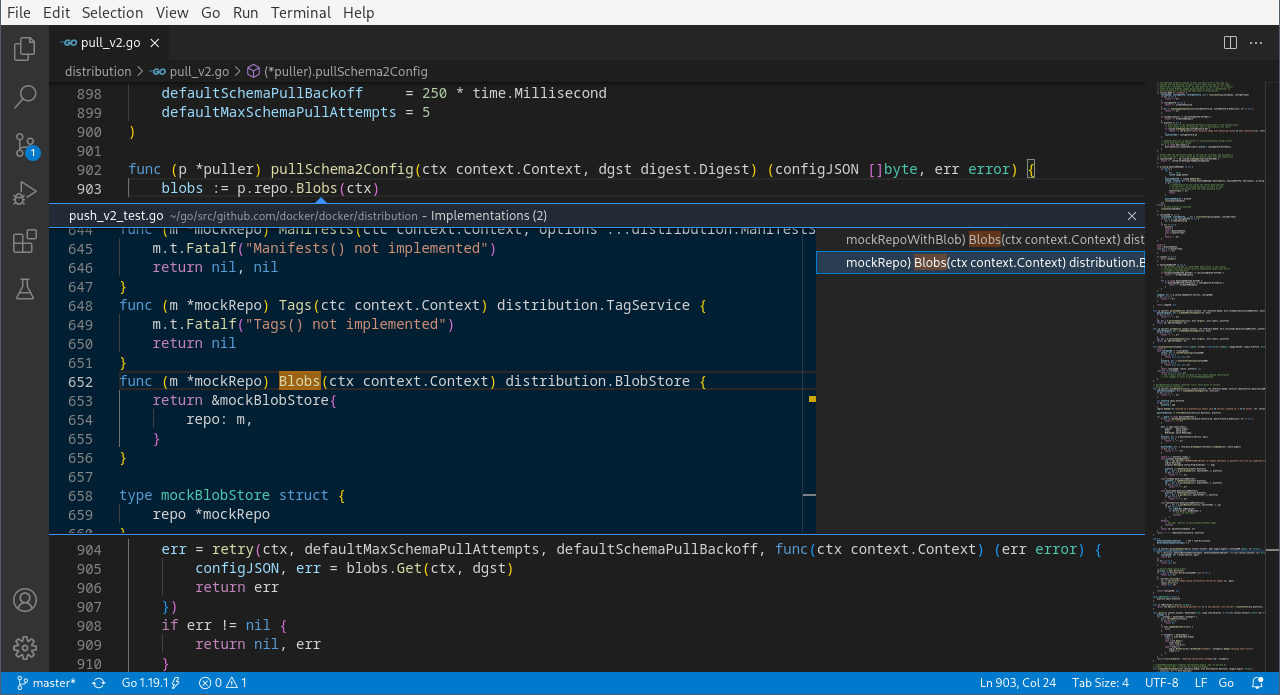
Task: Open the Accounts menu icon
Action: tap(25, 600)
